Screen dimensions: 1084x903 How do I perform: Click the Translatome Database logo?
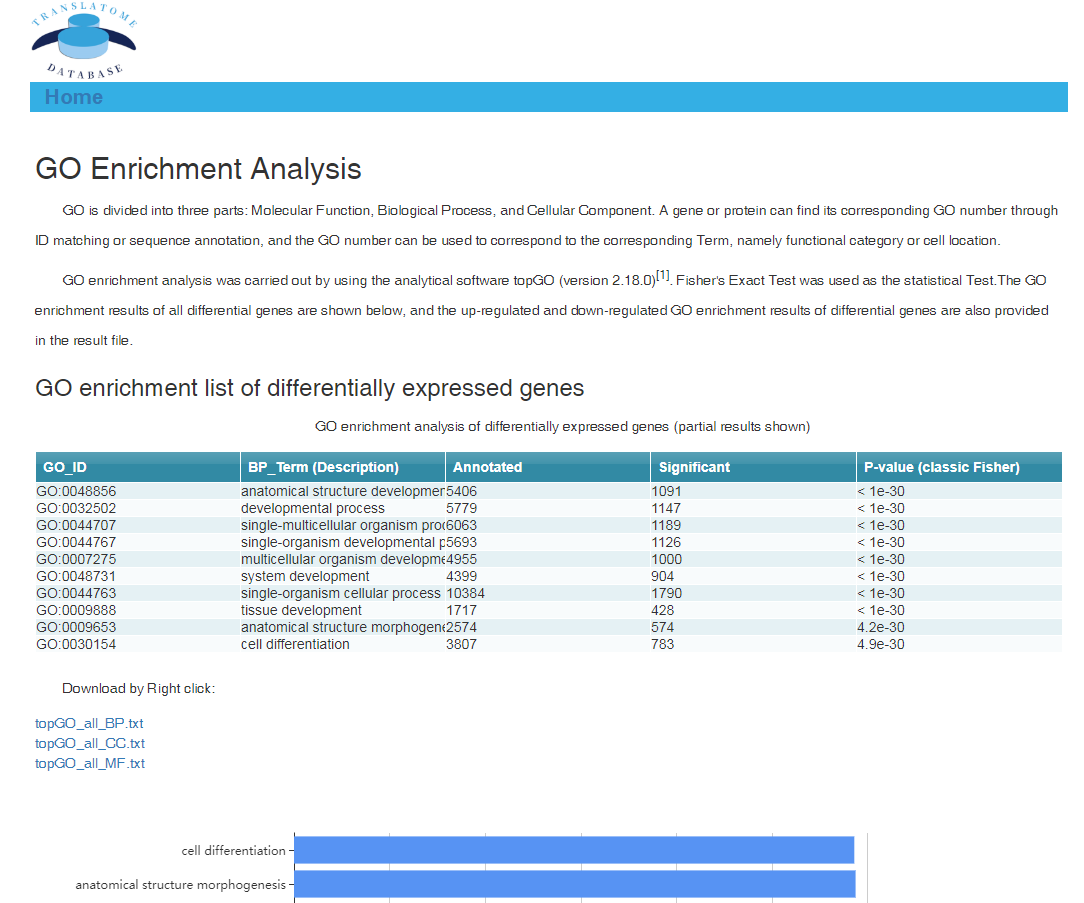tap(84, 40)
